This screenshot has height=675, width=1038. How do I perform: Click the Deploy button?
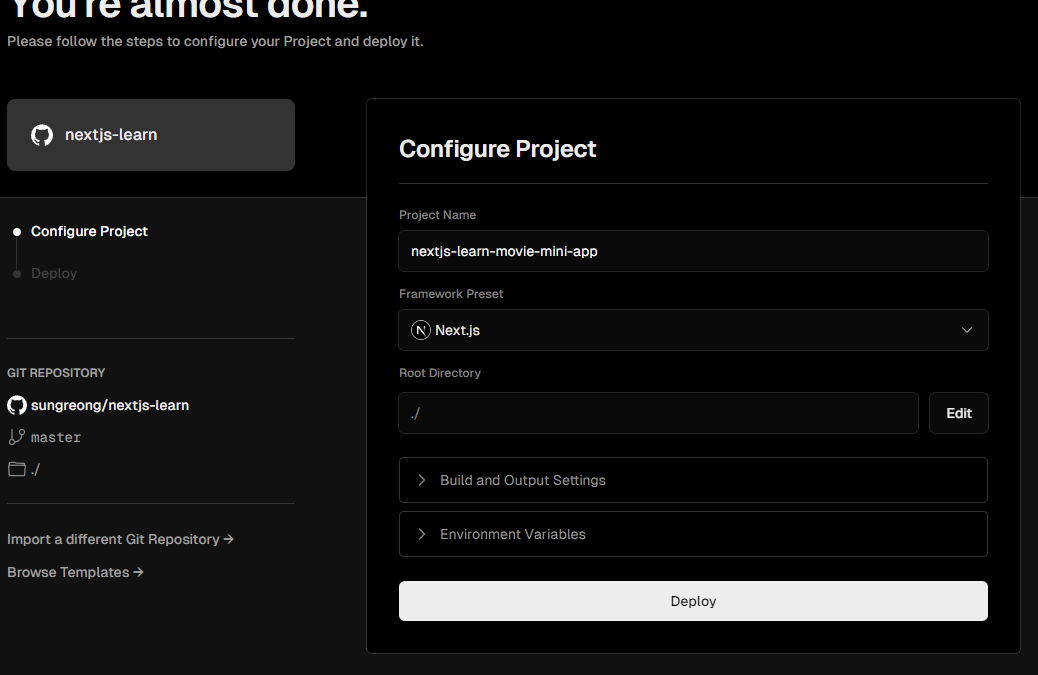(x=693, y=601)
